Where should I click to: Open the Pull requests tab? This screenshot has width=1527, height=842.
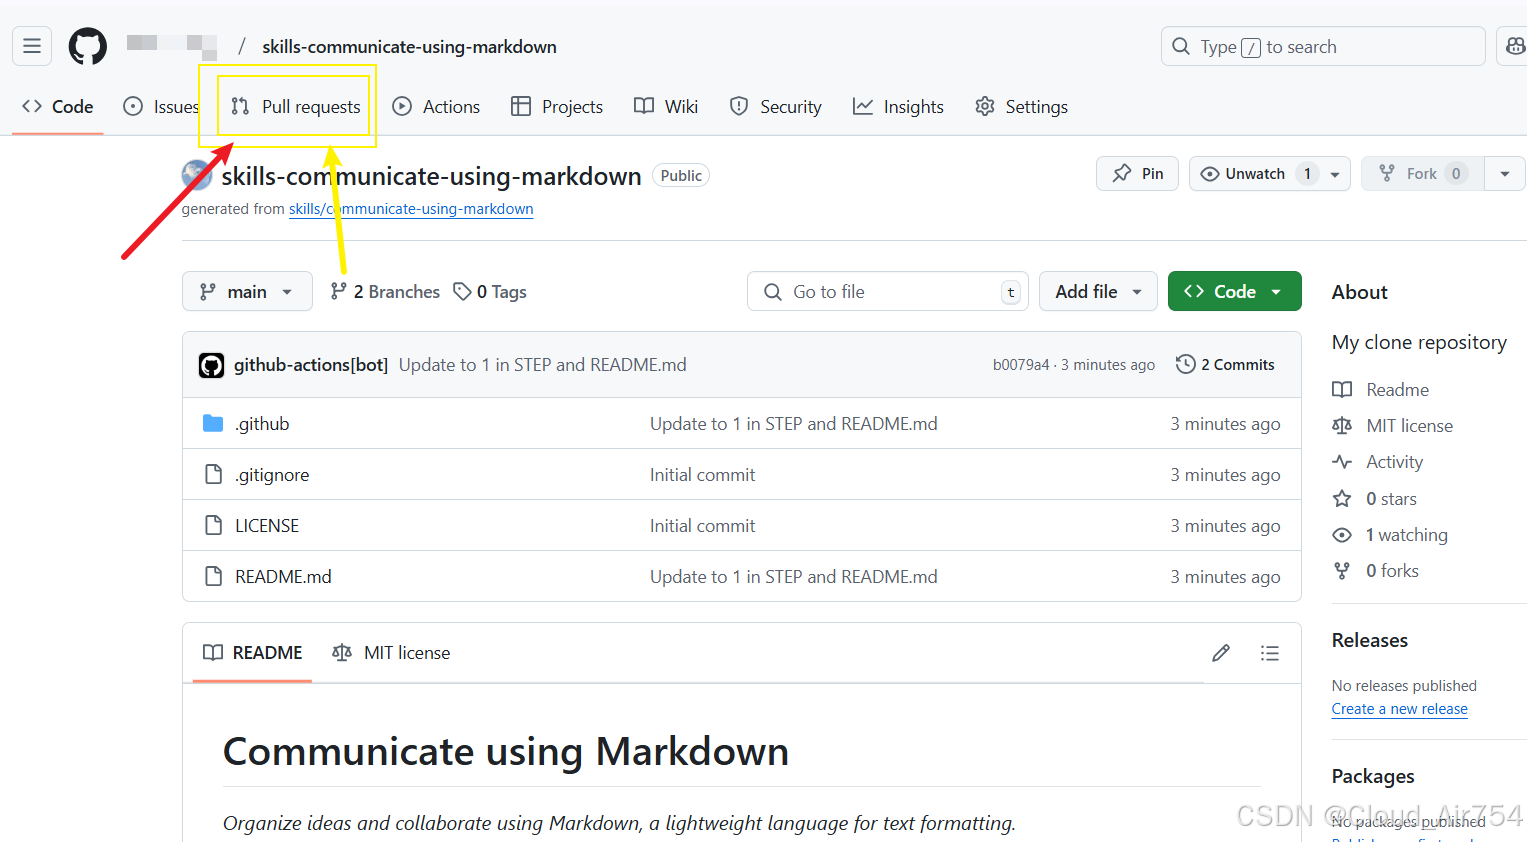pos(295,106)
